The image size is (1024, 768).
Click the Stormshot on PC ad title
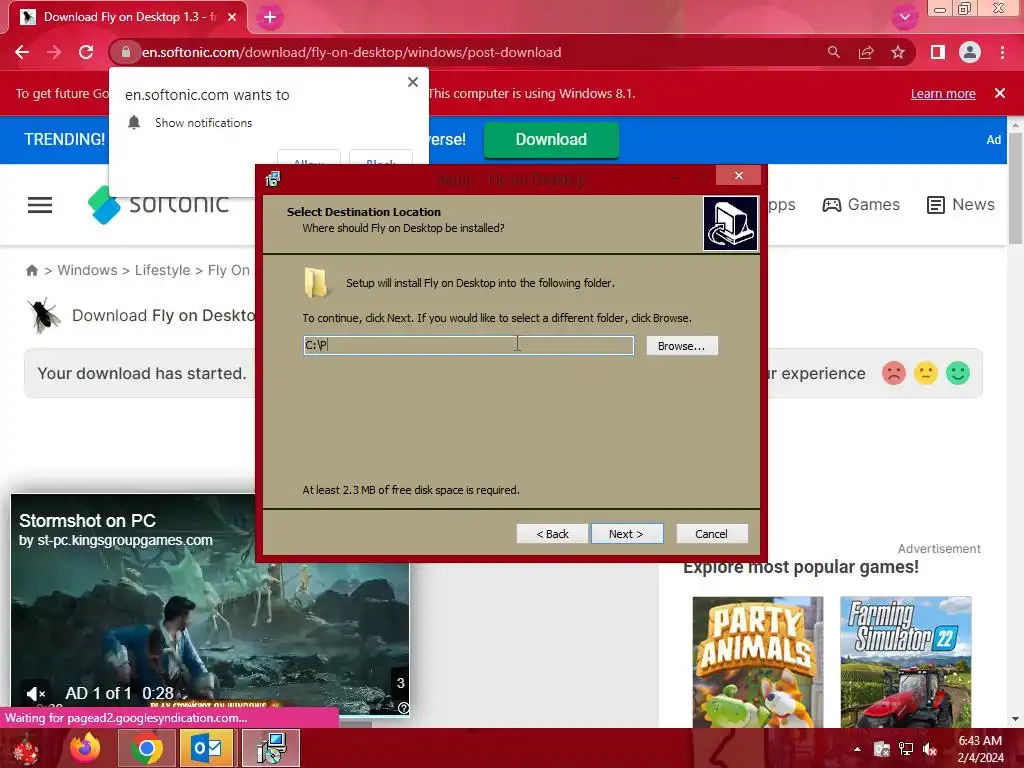87,520
